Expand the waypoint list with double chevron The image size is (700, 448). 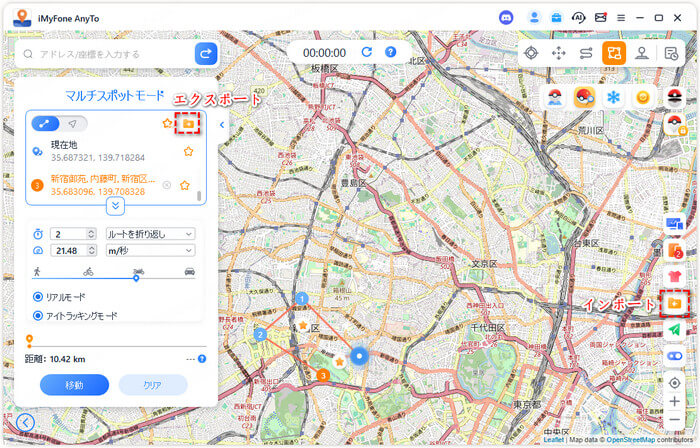tap(116, 205)
